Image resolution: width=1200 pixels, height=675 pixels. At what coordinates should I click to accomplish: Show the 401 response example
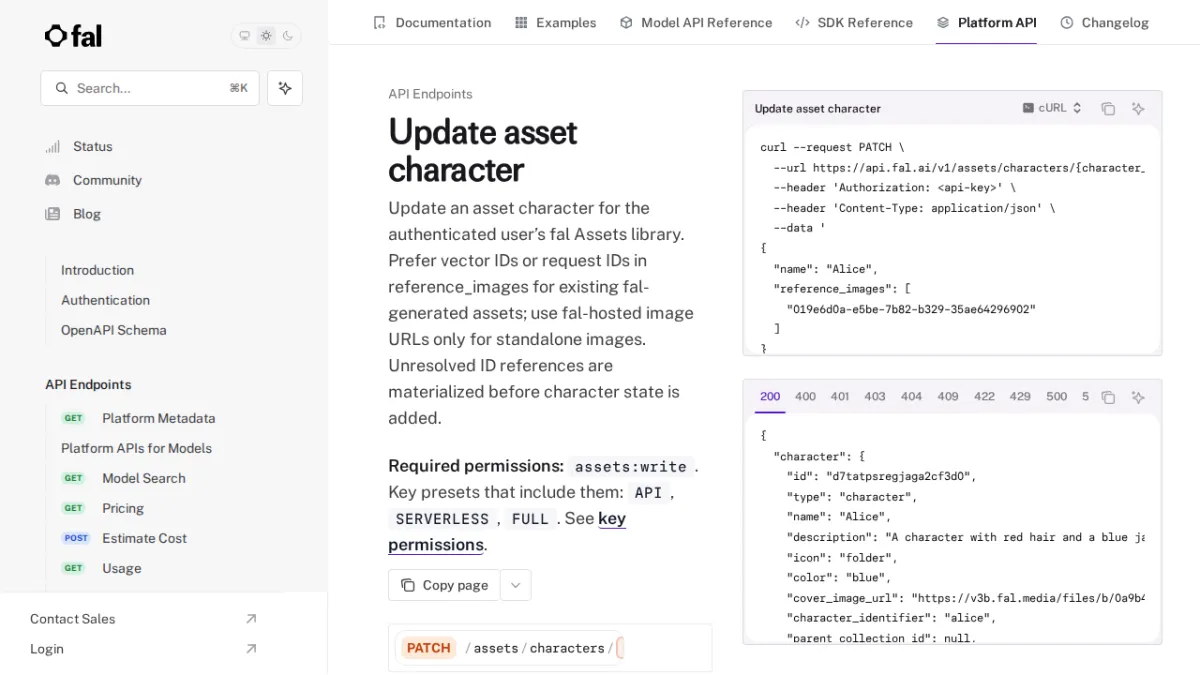(x=840, y=397)
